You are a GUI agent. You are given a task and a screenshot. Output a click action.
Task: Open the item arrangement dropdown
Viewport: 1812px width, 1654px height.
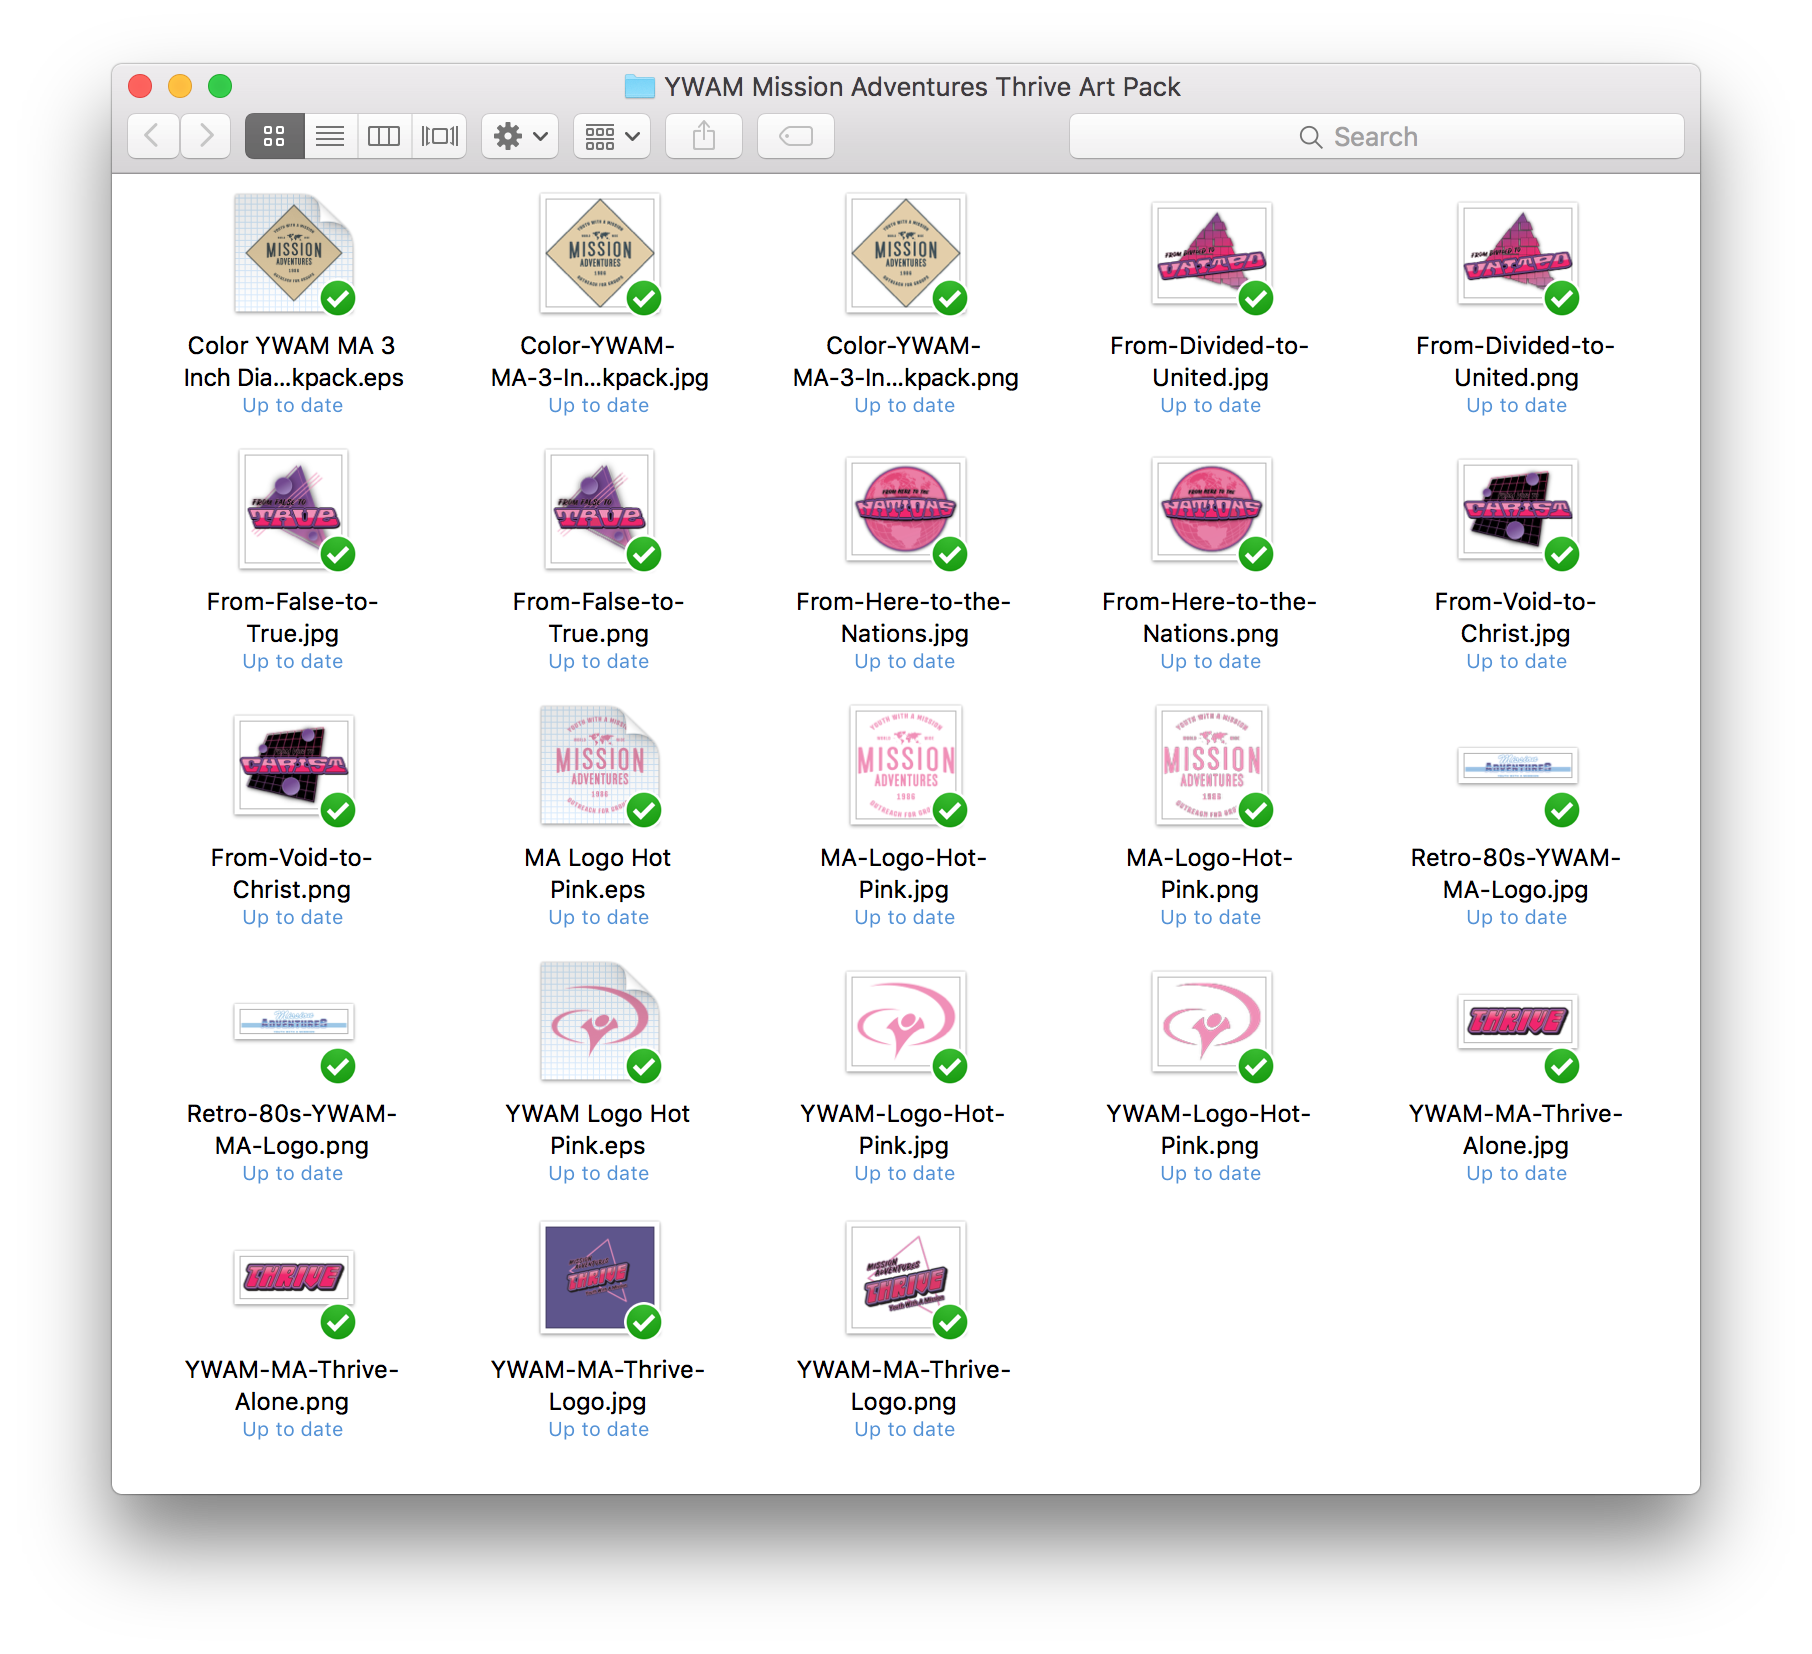612,136
